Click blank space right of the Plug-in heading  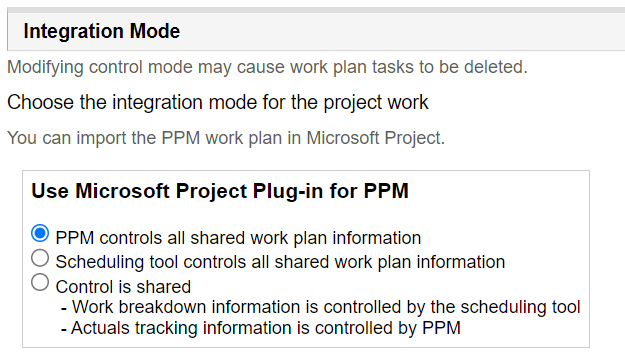tap(498, 191)
